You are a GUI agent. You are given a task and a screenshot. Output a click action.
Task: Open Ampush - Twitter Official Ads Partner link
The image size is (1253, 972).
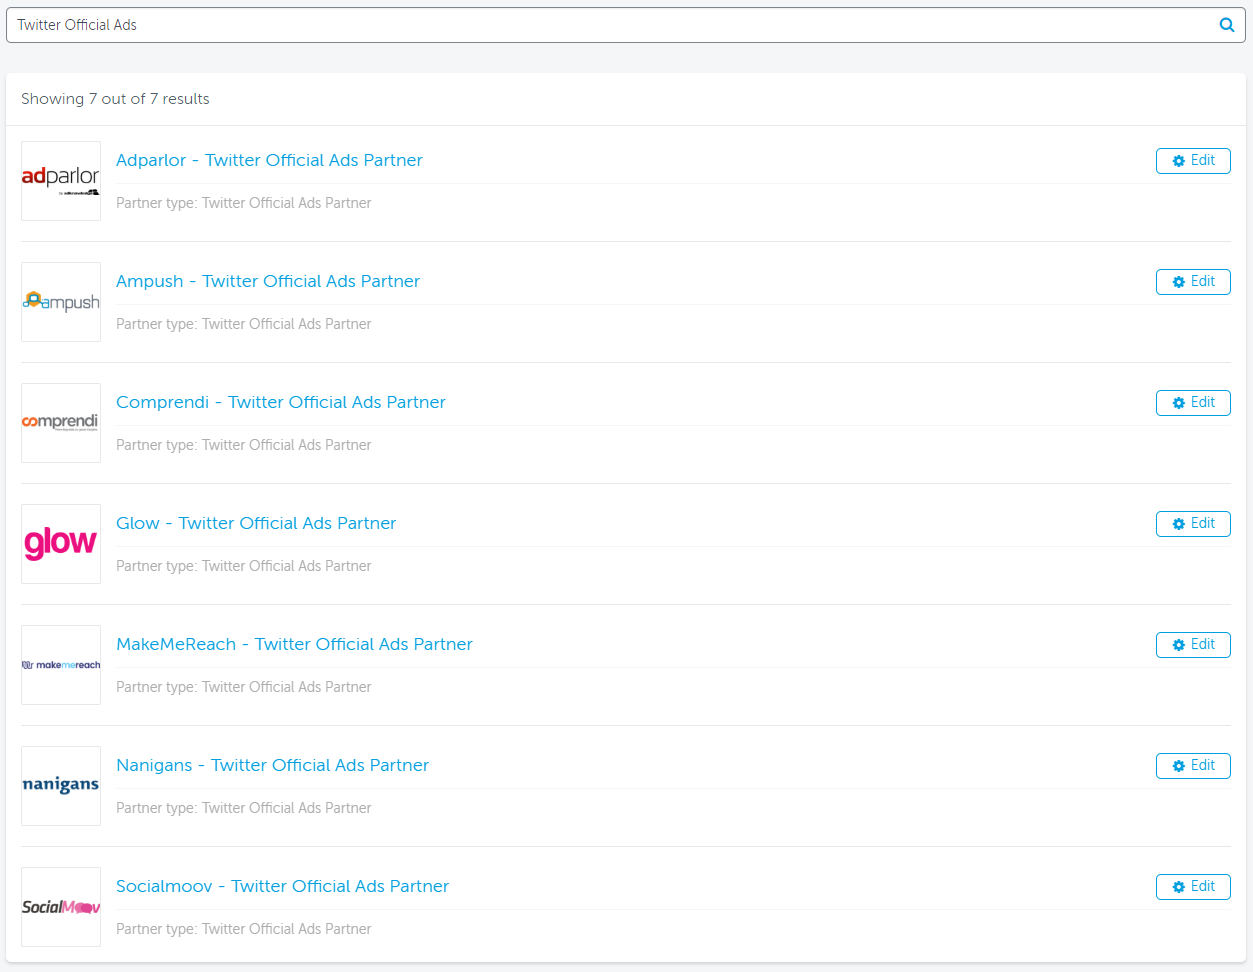268,281
